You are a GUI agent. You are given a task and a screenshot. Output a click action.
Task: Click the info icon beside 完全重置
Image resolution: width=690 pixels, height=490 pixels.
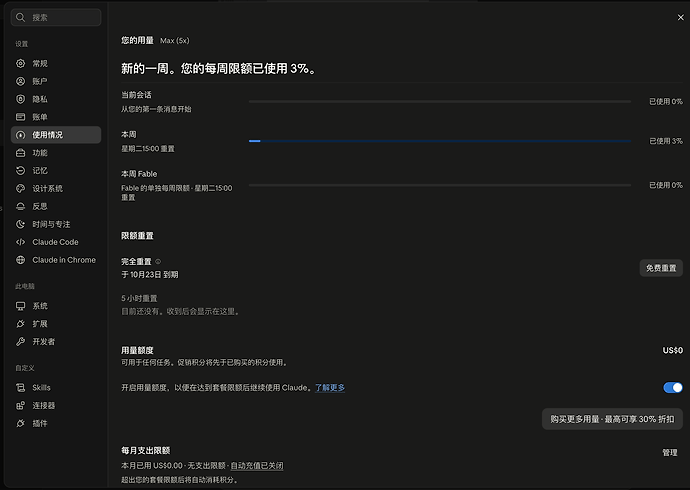pyautogui.click(x=158, y=261)
